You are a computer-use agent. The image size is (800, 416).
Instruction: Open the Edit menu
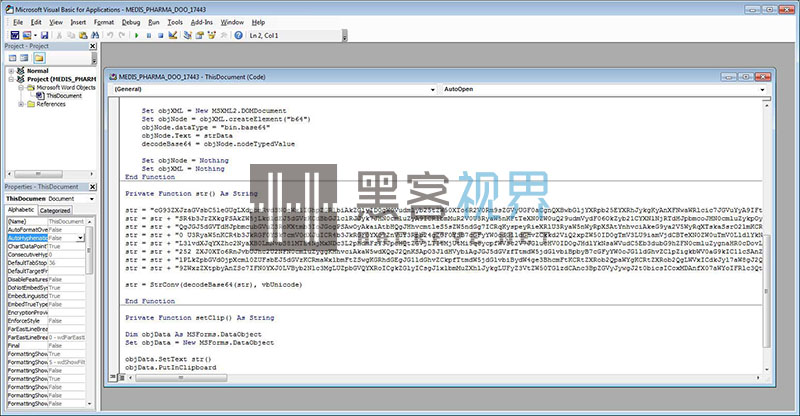36,22
